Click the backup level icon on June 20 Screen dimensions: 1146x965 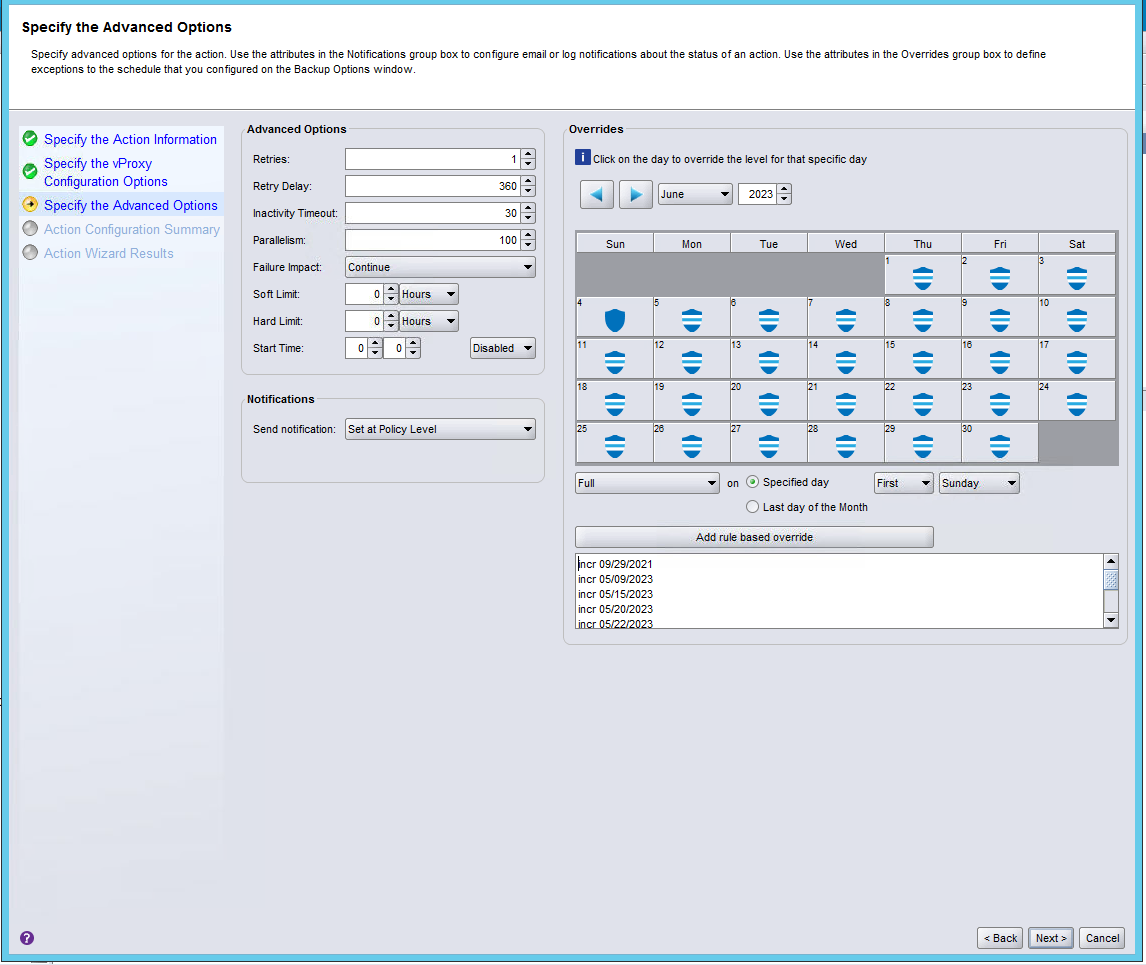(x=769, y=403)
